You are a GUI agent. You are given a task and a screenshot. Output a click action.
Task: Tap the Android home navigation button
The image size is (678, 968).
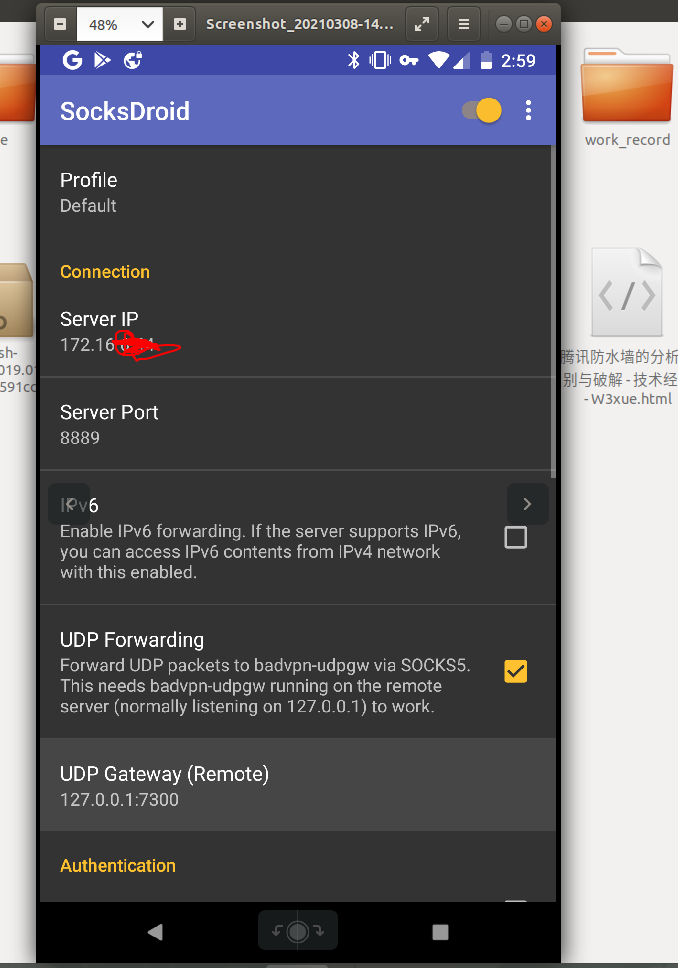coord(297,931)
